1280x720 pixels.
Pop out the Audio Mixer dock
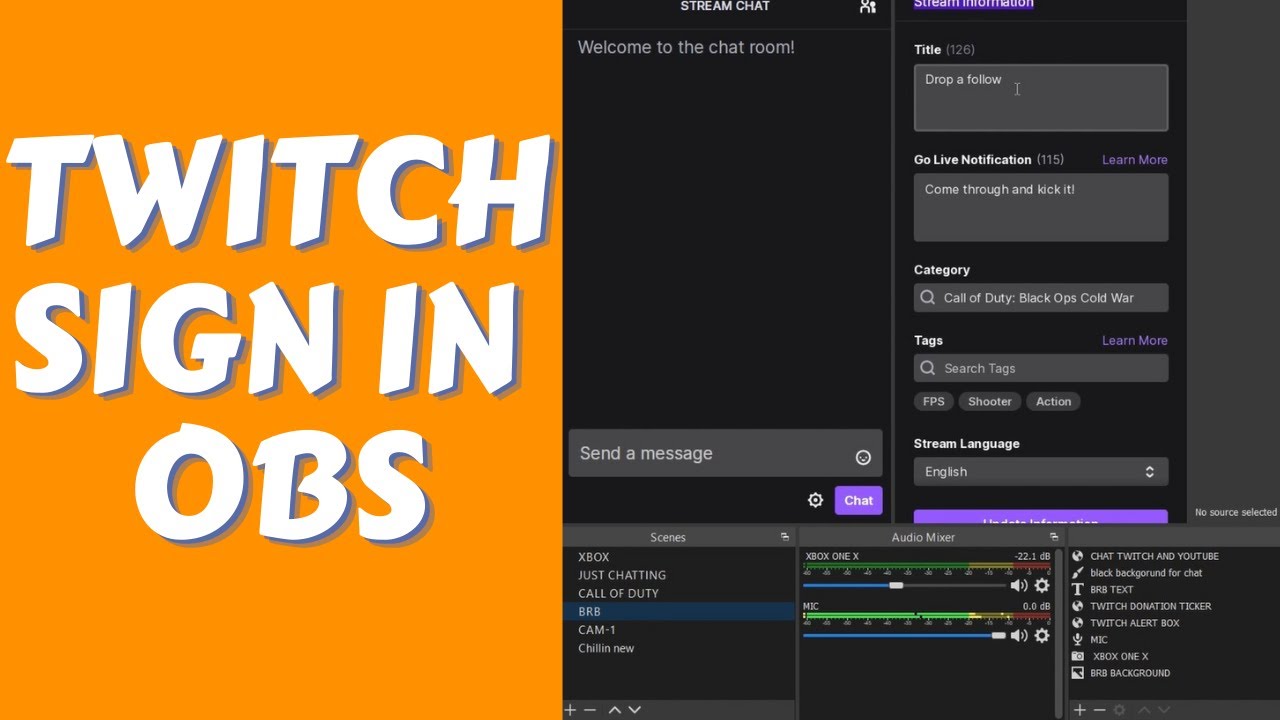coord(1054,537)
